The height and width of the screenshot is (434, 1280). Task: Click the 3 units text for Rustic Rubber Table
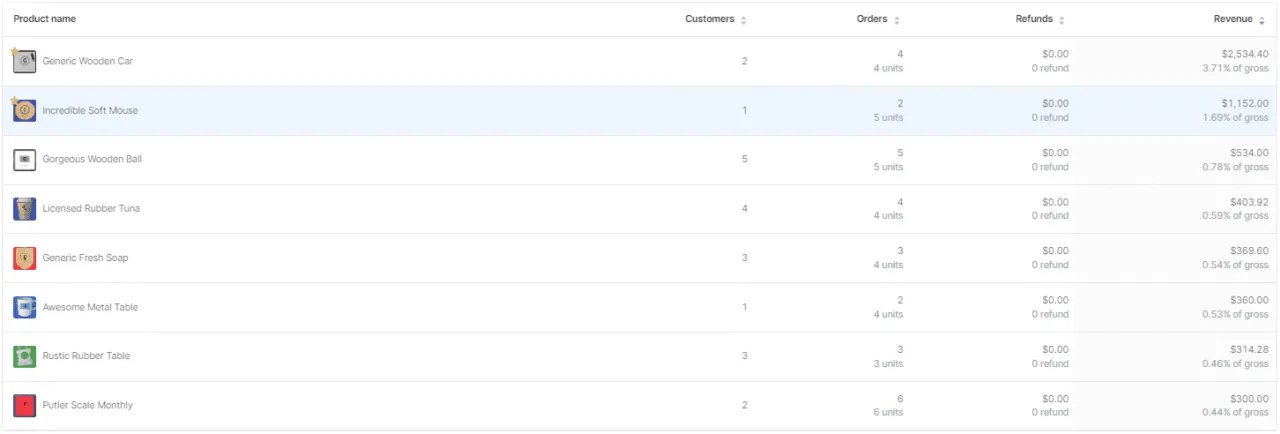click(x=888, y=363)
